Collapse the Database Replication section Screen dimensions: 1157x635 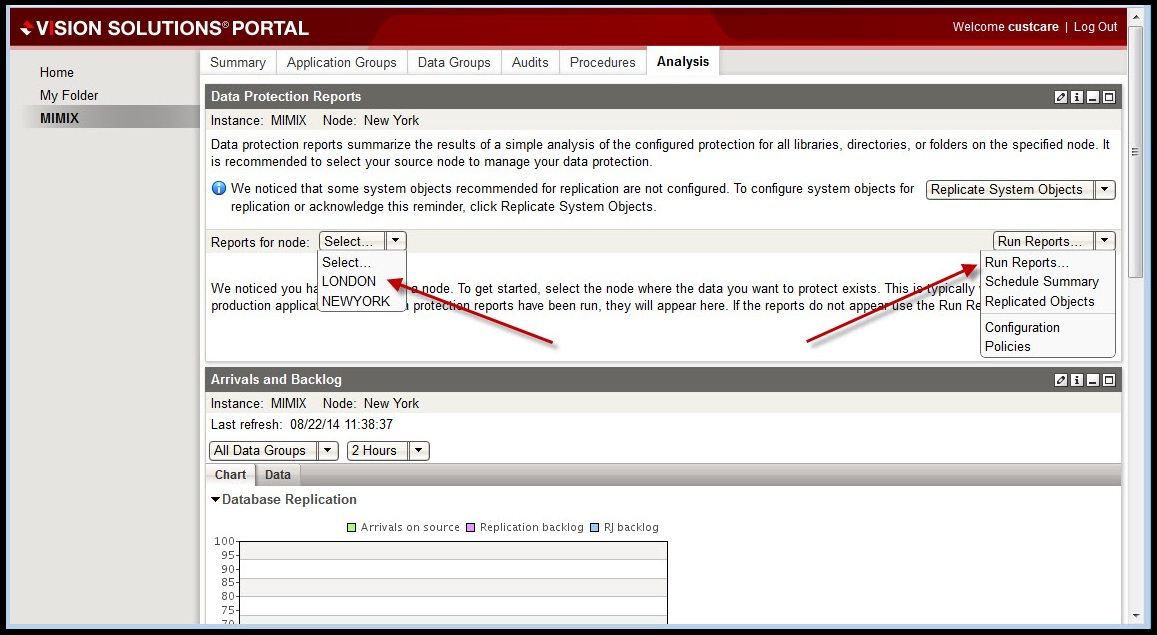[216, 500]
